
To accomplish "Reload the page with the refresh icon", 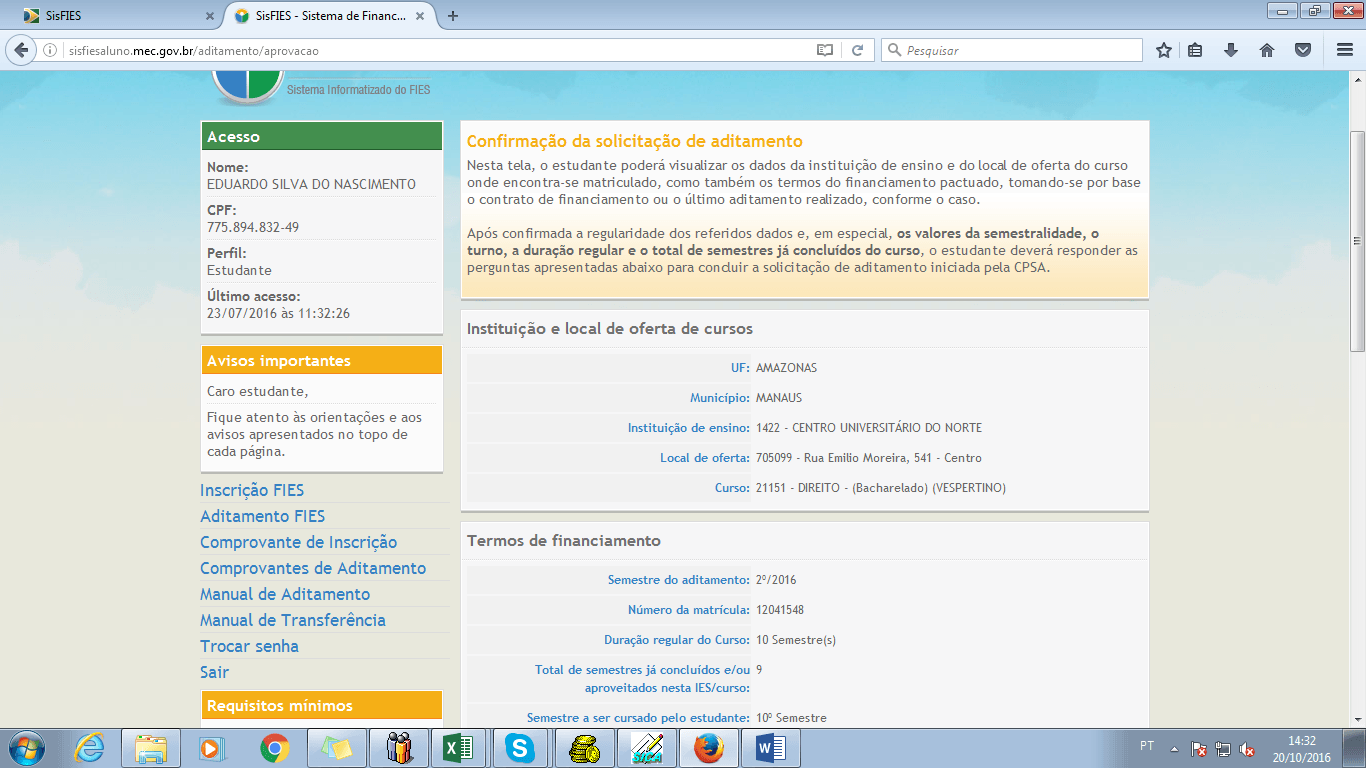I will coord(857,50).
